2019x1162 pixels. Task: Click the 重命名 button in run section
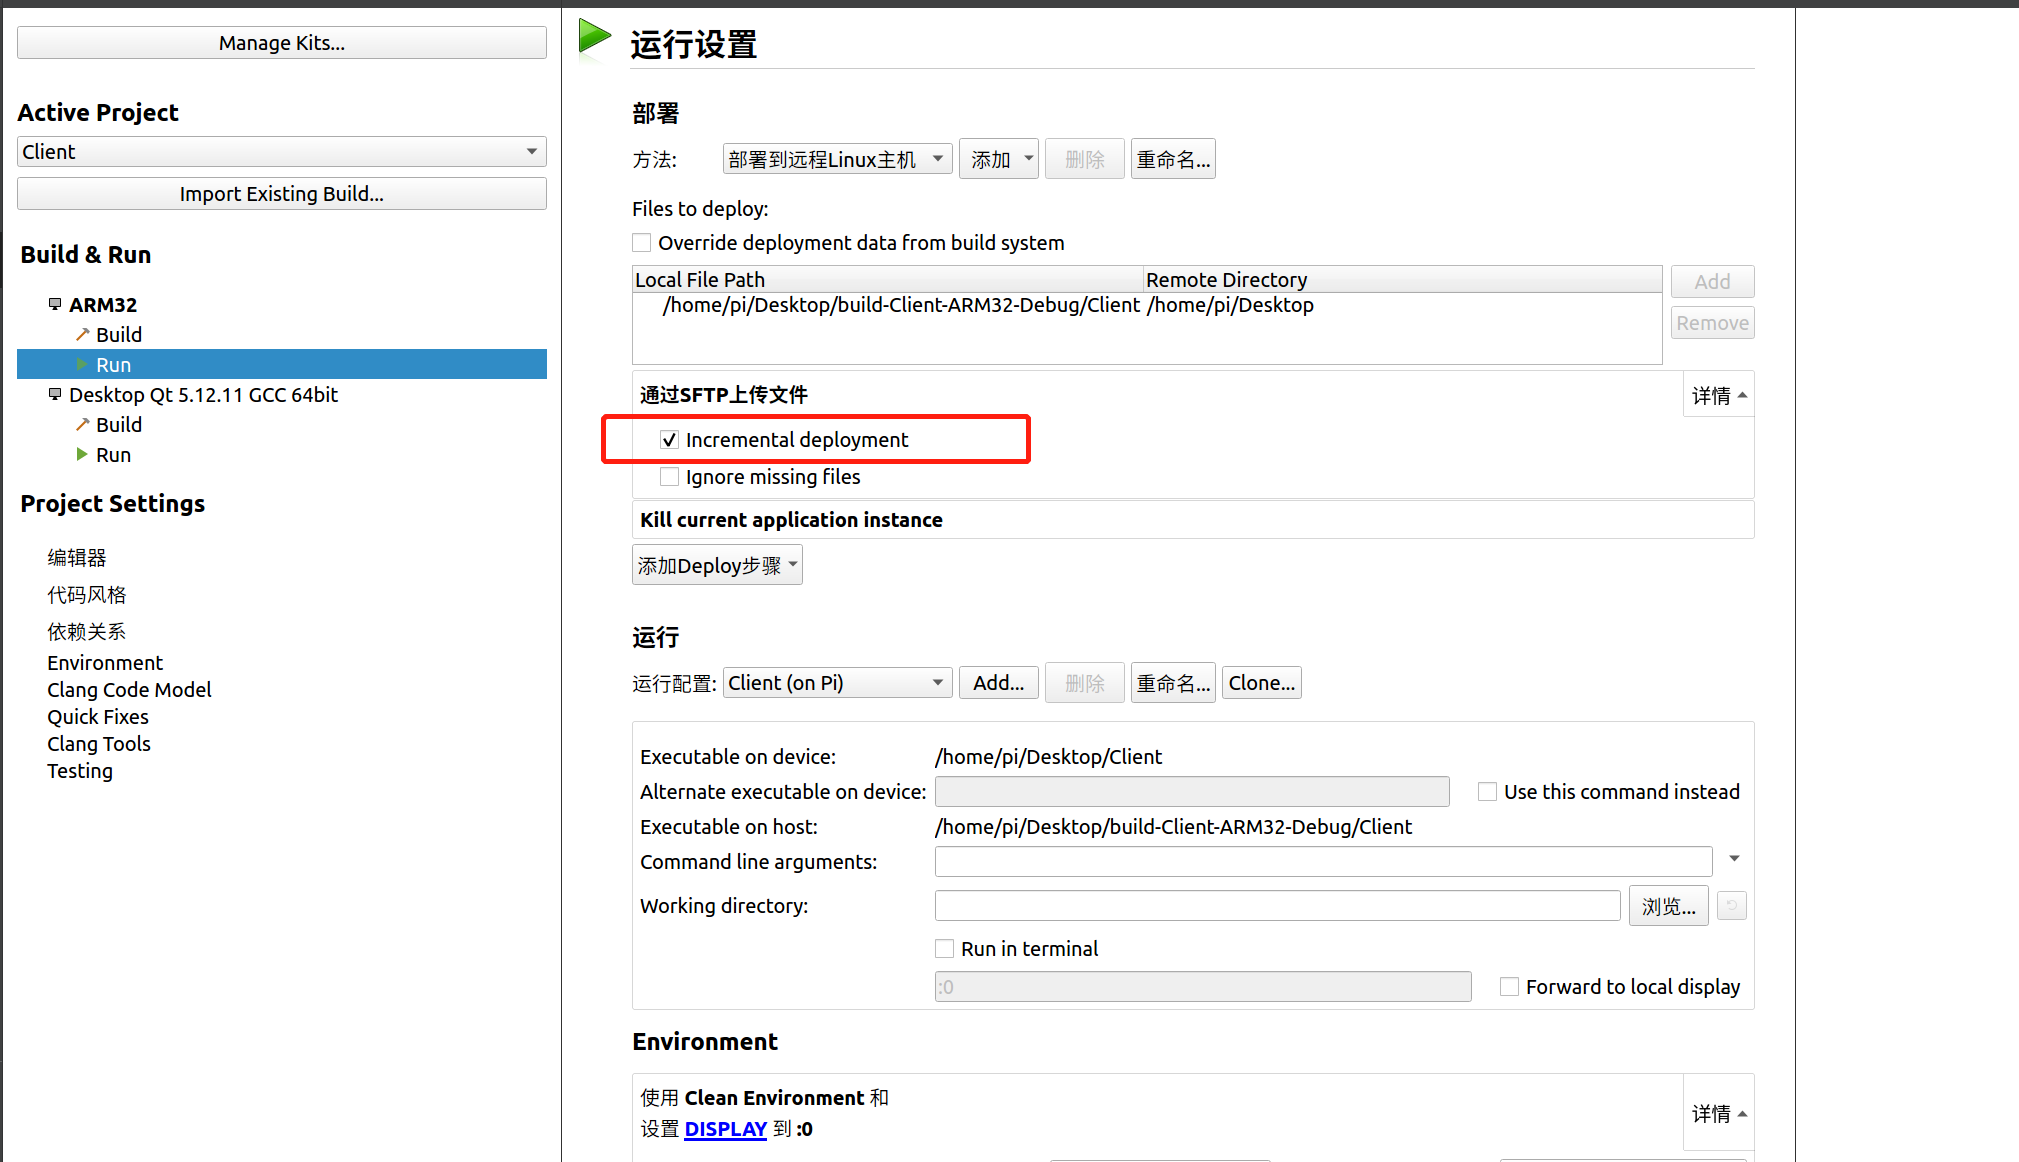point(1173,683)
